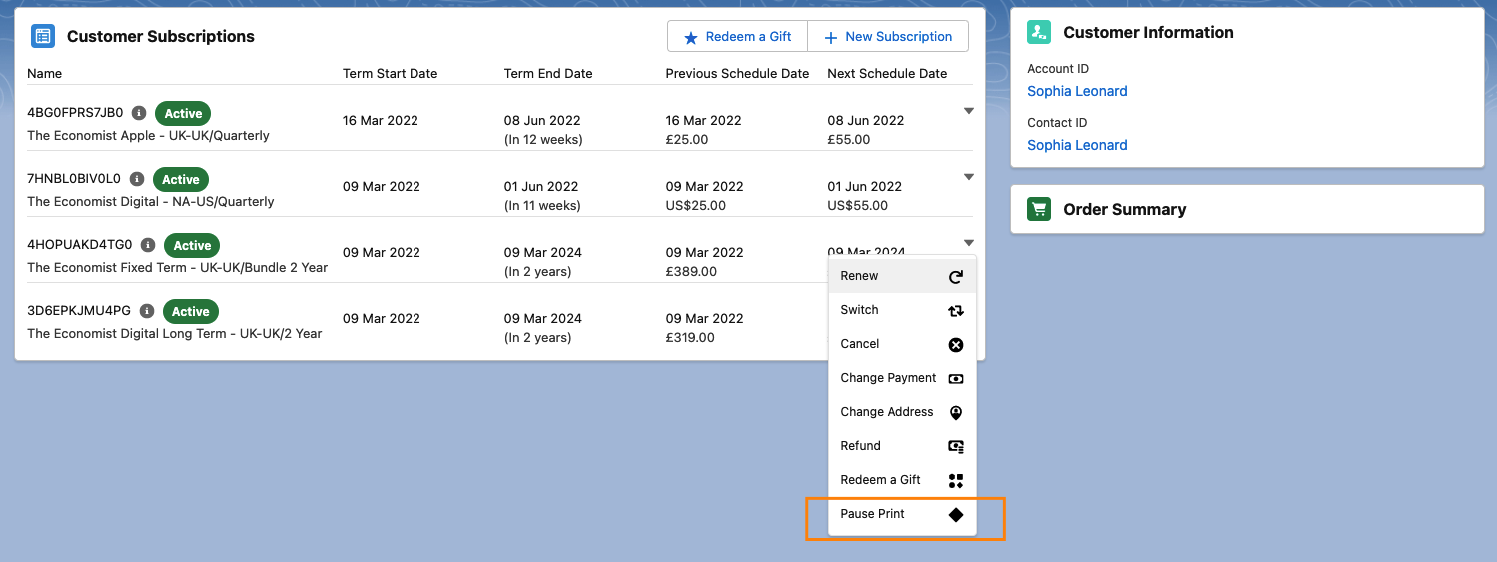Click info icon next to 4BG0FPRS7JB0
This screenshot has height=562, width=1497.
pos(139,113)
